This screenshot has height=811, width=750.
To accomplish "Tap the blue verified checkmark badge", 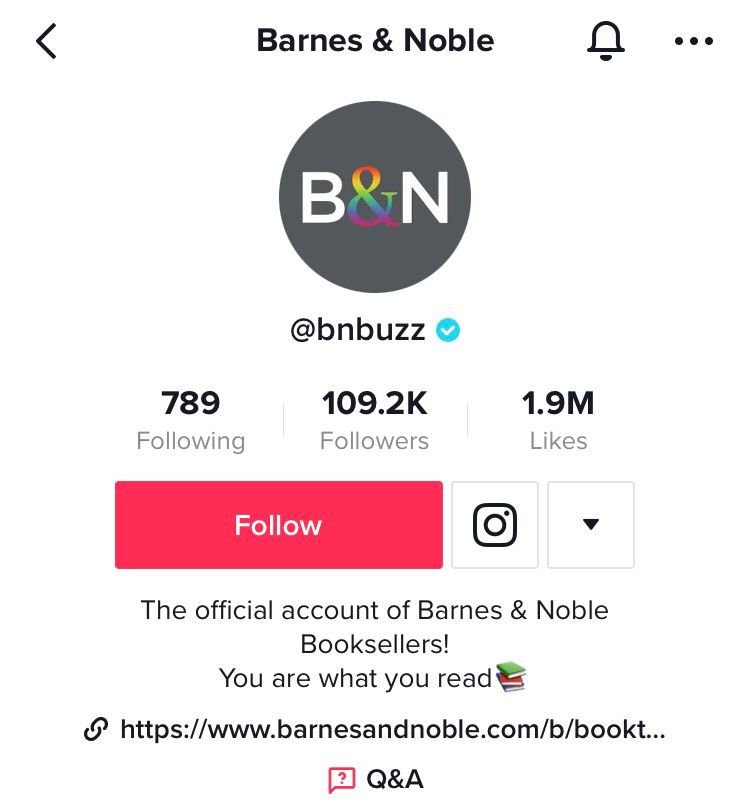I will [x=448, y=330].
